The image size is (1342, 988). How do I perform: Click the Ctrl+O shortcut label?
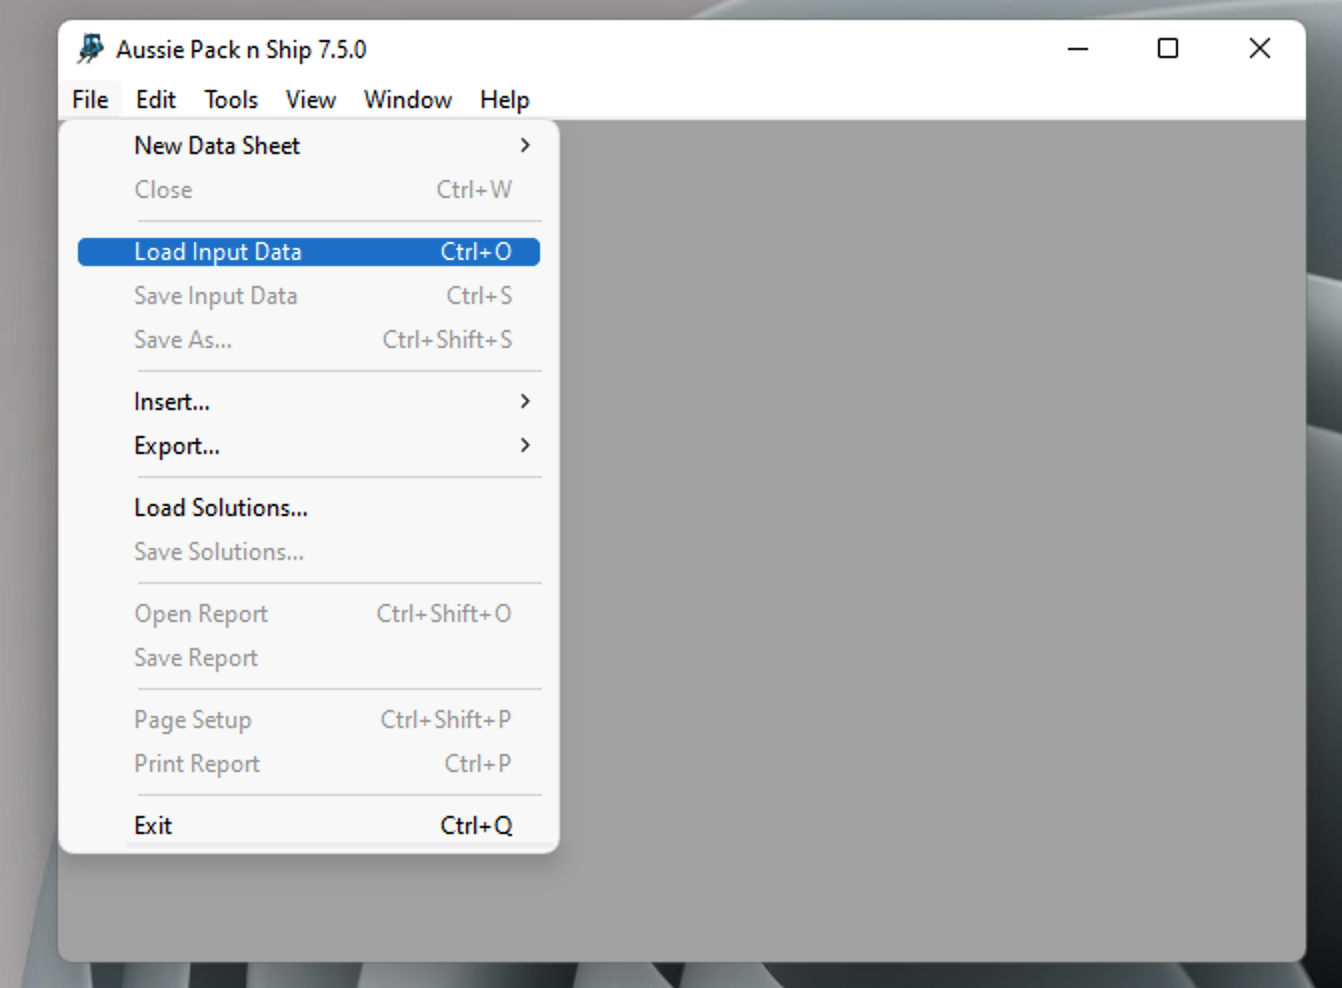tap(476, 252)
